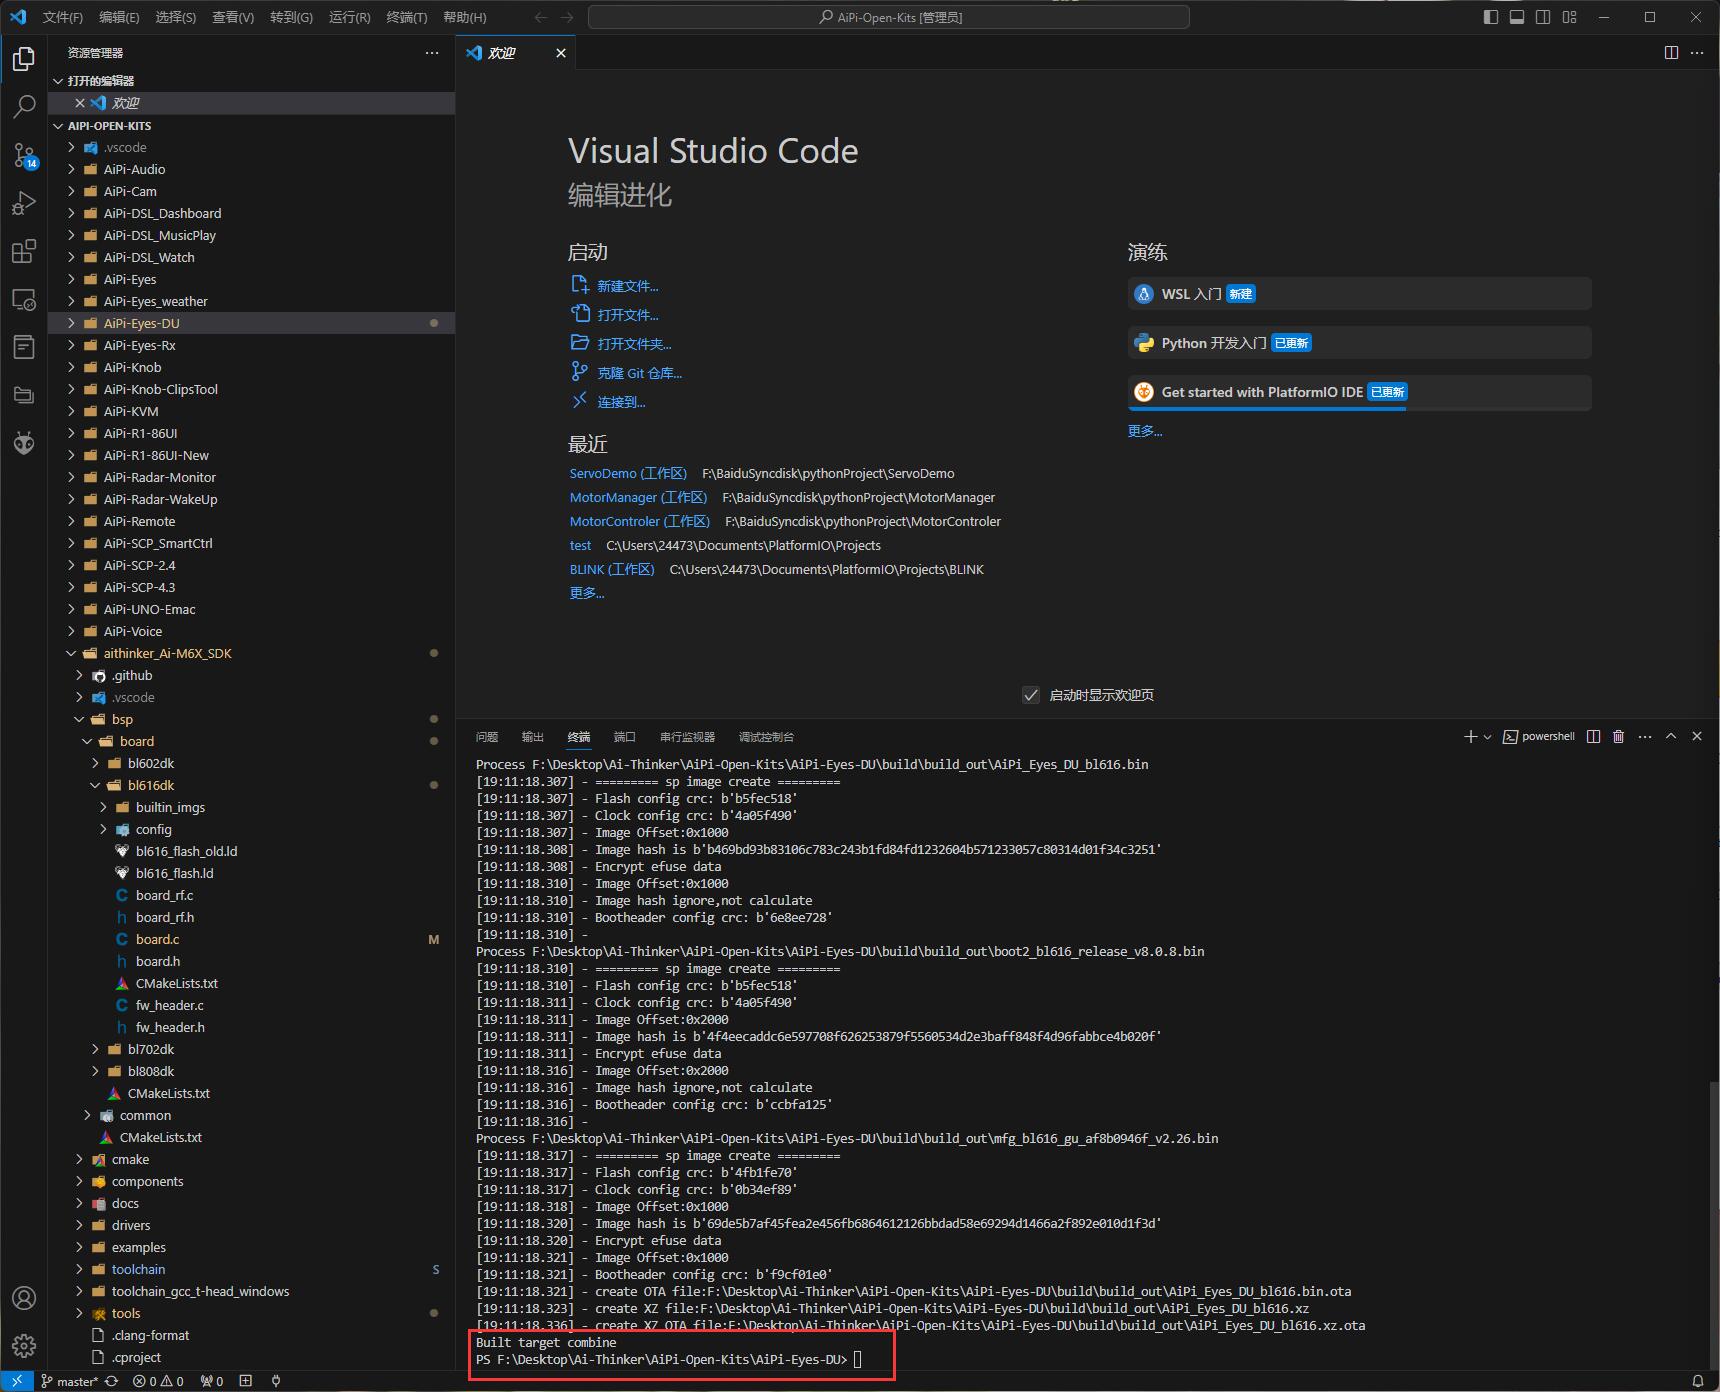
Task: Click the 克隆 Git 仓库... link
Action: click(x=639, y=373)
